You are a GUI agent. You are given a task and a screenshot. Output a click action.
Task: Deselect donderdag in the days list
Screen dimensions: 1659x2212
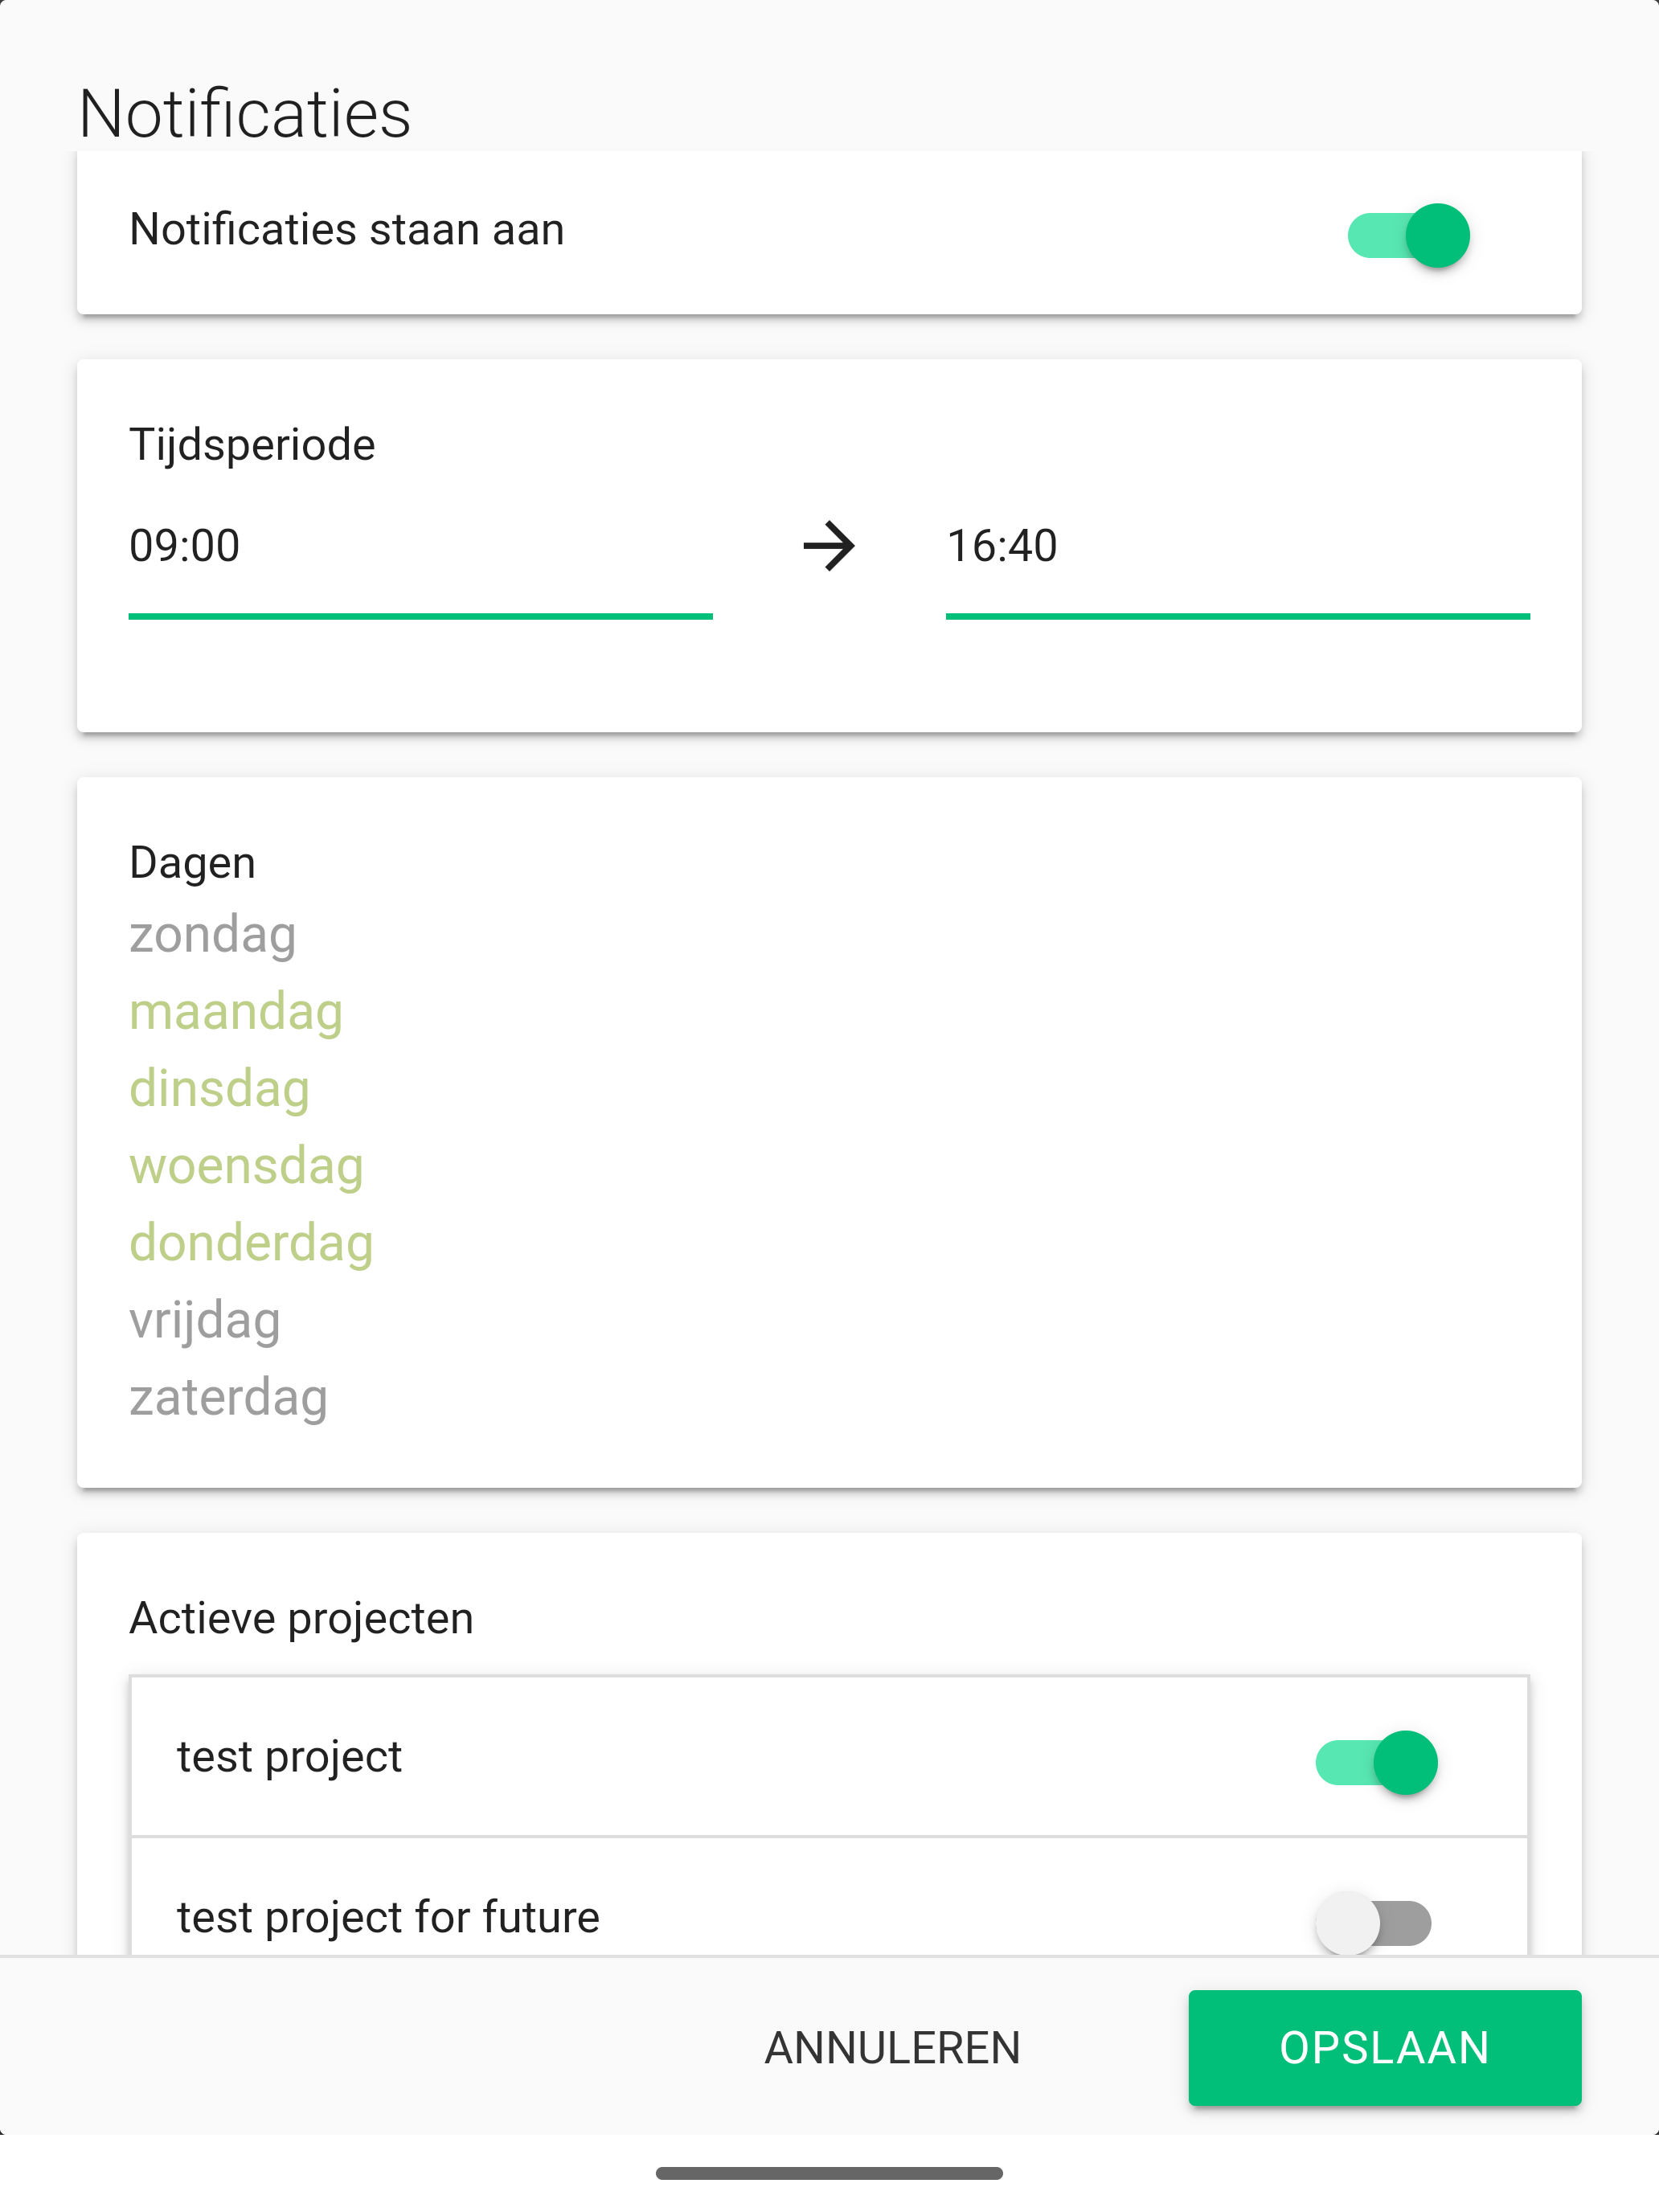251,1243
